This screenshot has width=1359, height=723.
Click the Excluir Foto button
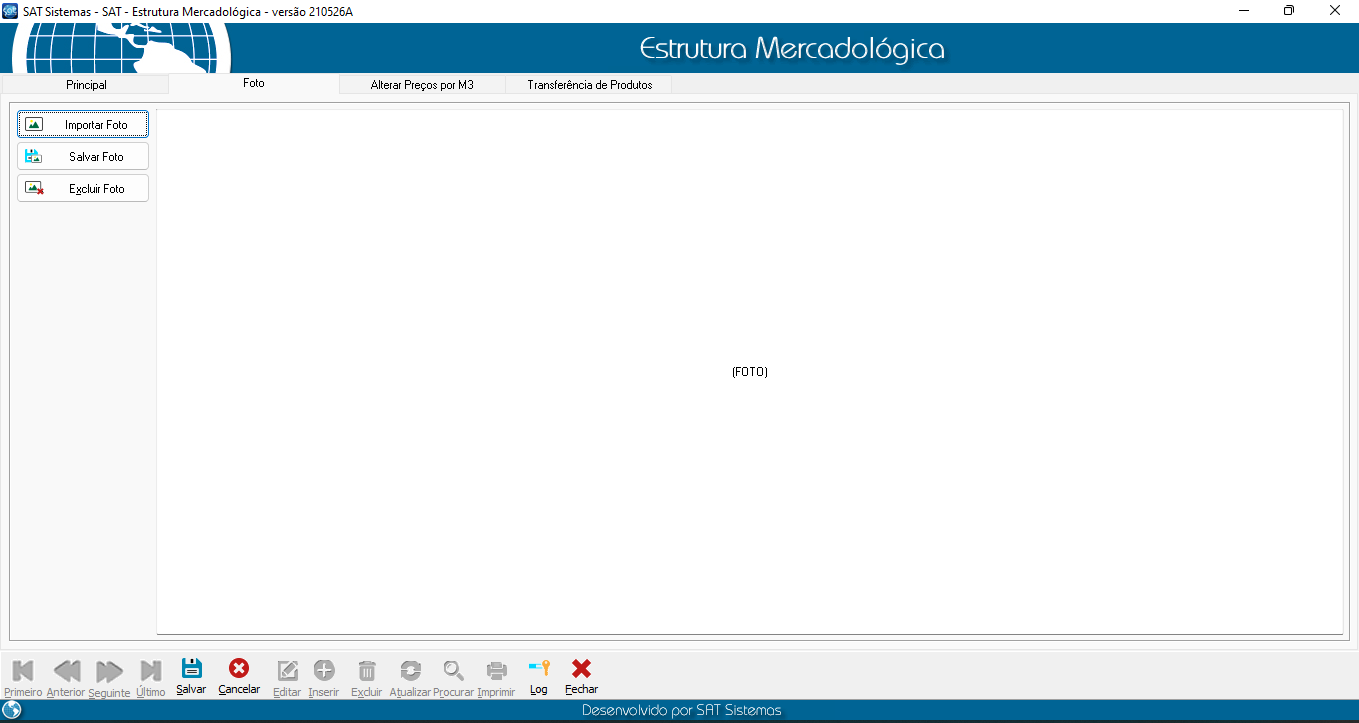83,189
